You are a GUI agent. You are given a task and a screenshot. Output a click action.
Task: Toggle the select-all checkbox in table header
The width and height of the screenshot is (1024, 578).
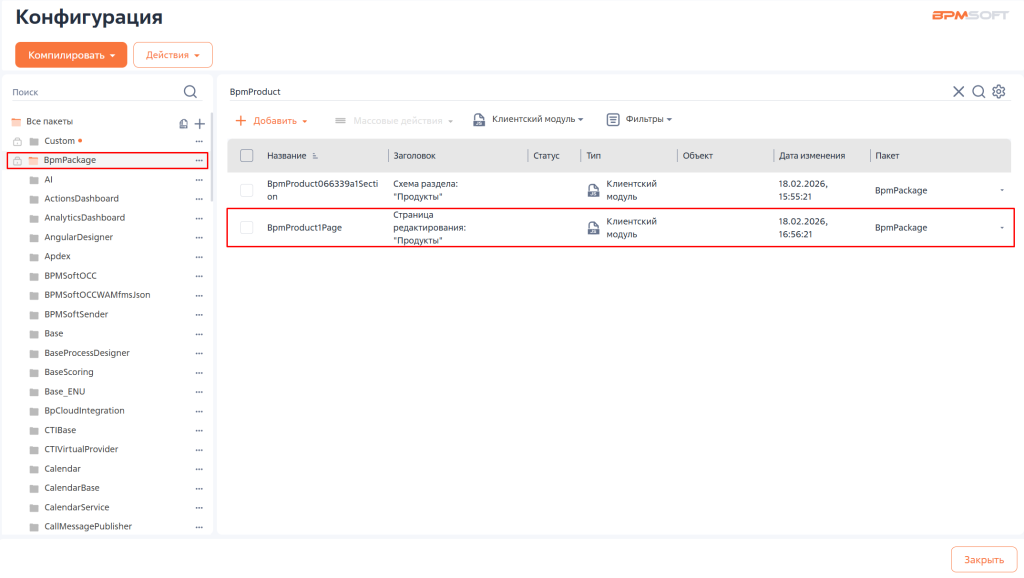tap(247, 156)
